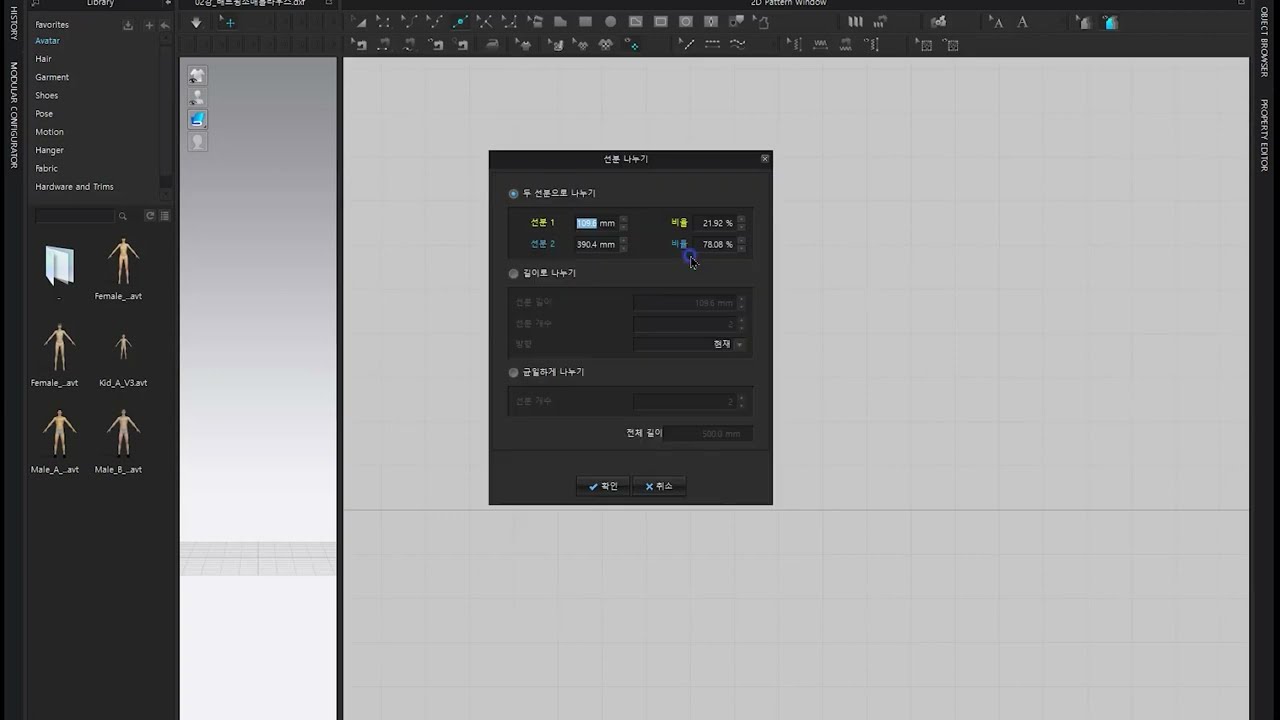Click the 선분 1 length input field
The width and height of the screenshot is (1280, 720).
pyautogui.click(x=596, y=223)
